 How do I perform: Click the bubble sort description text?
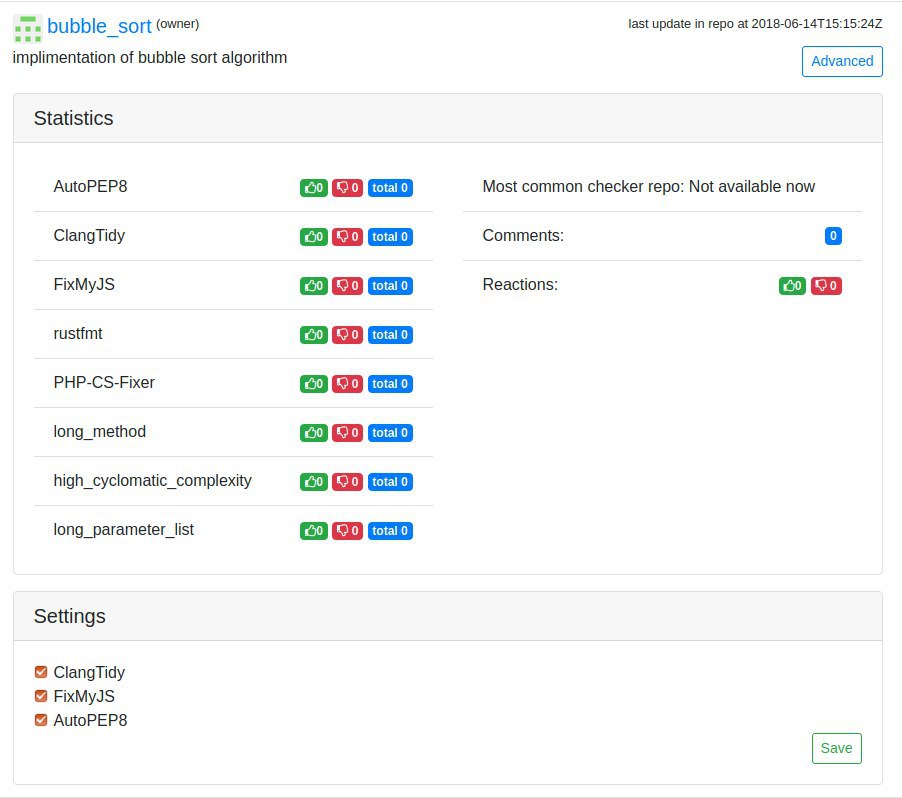pos(150,58)
